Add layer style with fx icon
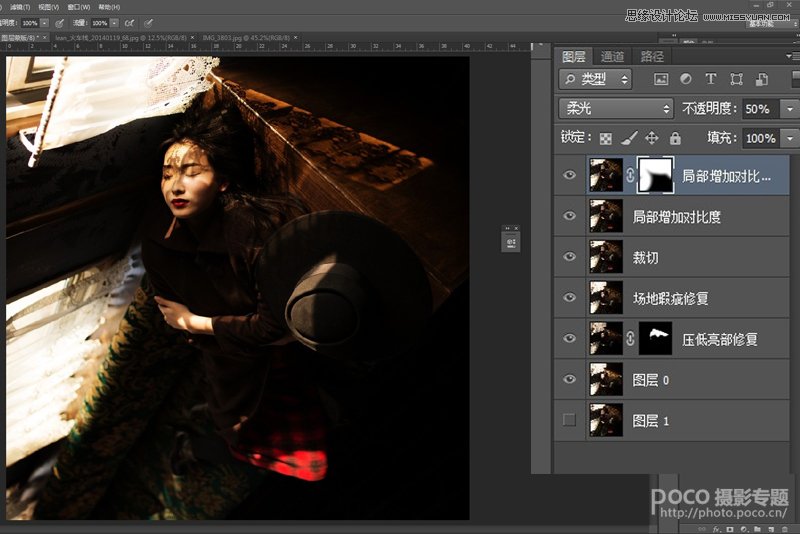Viewport: 800px width, 534px height. (716, 529)
